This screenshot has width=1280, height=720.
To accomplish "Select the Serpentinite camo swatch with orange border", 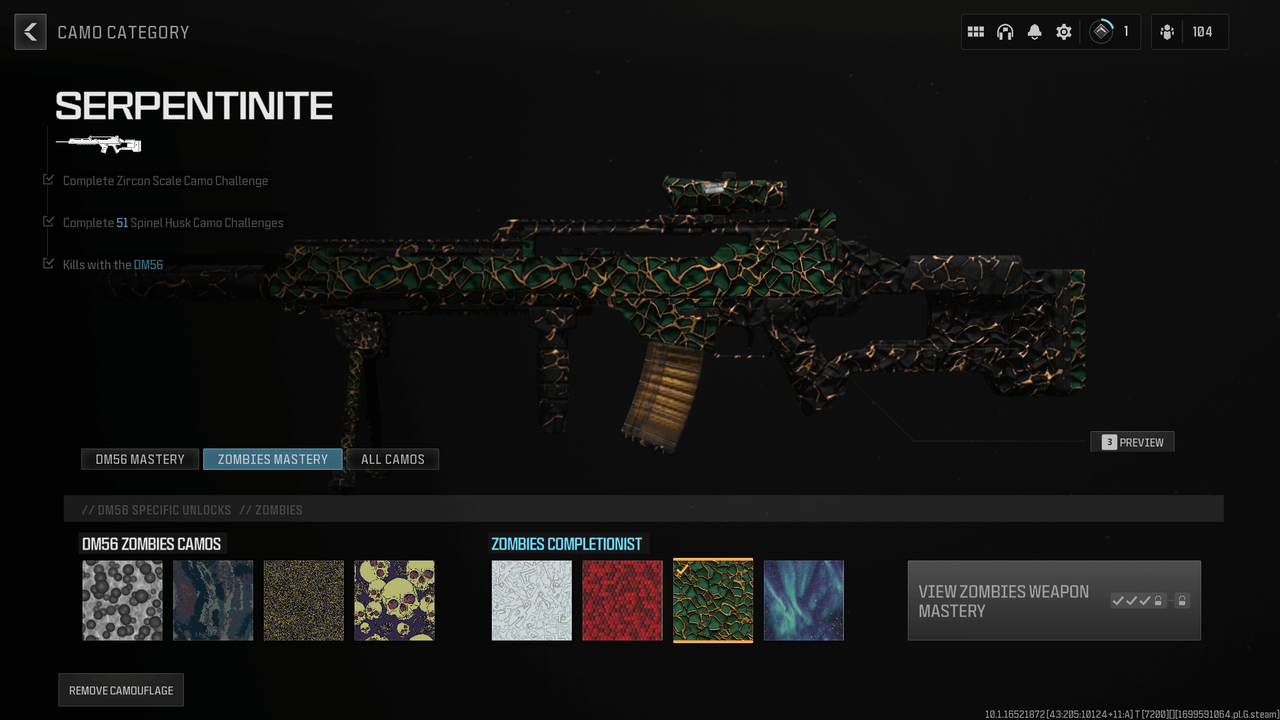I will (712, 600).
